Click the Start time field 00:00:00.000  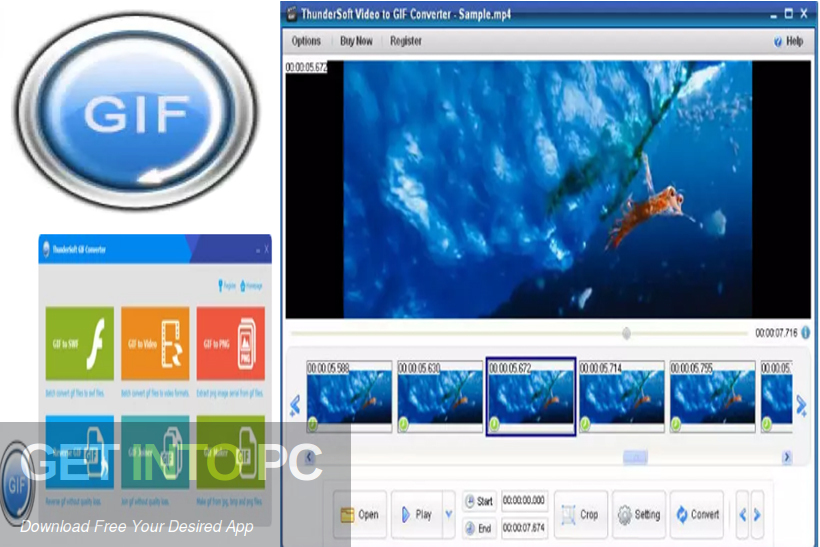tap(524, 500)
